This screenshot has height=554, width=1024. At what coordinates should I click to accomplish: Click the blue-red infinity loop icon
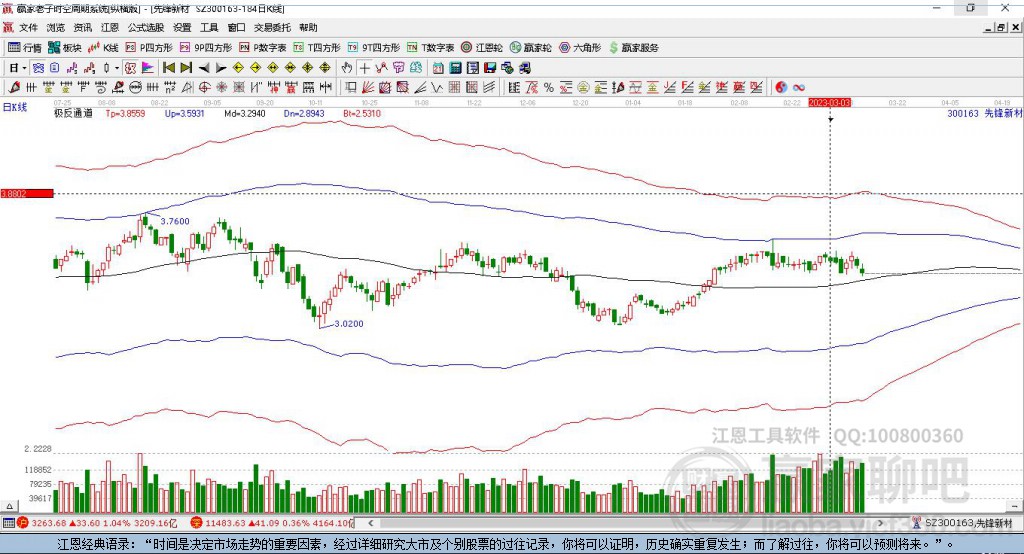click(x=799, y=87)
